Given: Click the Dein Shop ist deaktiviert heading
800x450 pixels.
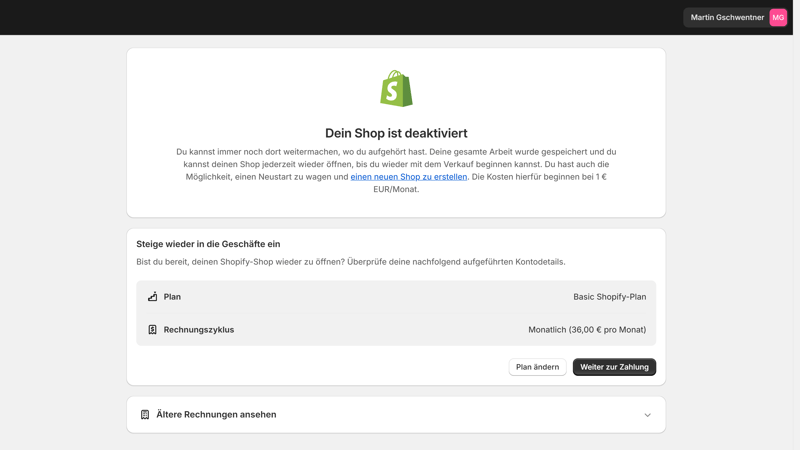Looking at the screenshot, I should pyautogui.click(x=396, y=133).
